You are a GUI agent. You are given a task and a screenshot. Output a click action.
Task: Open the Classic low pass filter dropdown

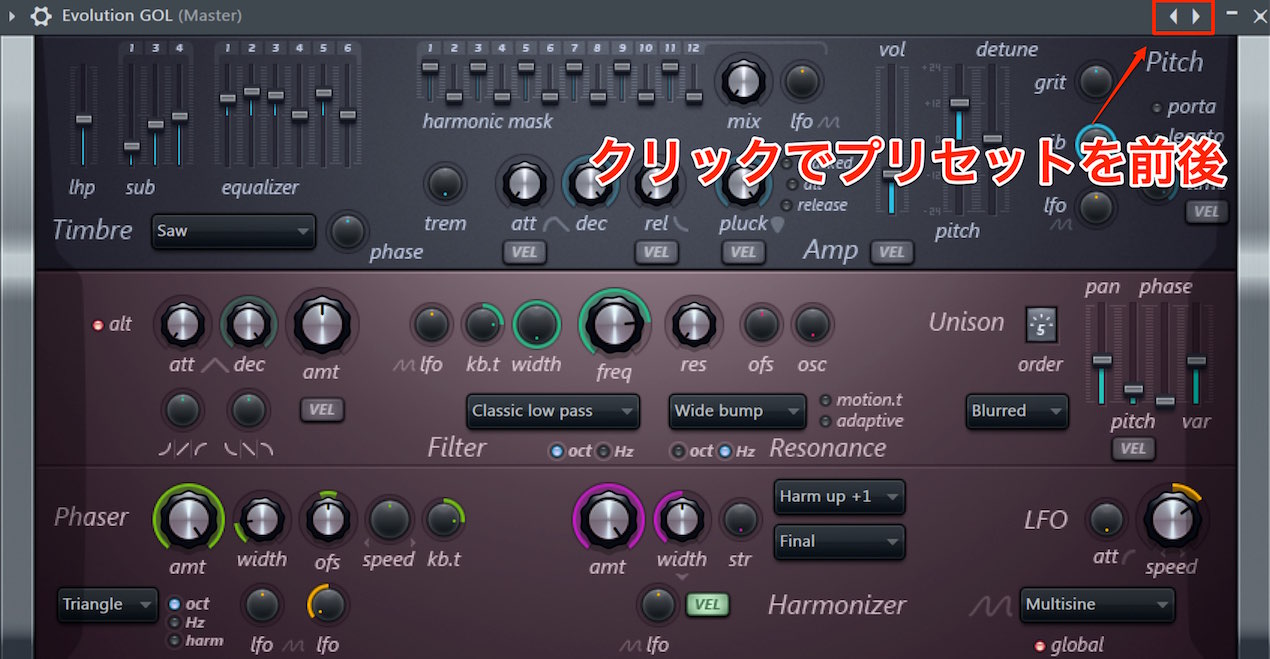(x=553, y=411)
